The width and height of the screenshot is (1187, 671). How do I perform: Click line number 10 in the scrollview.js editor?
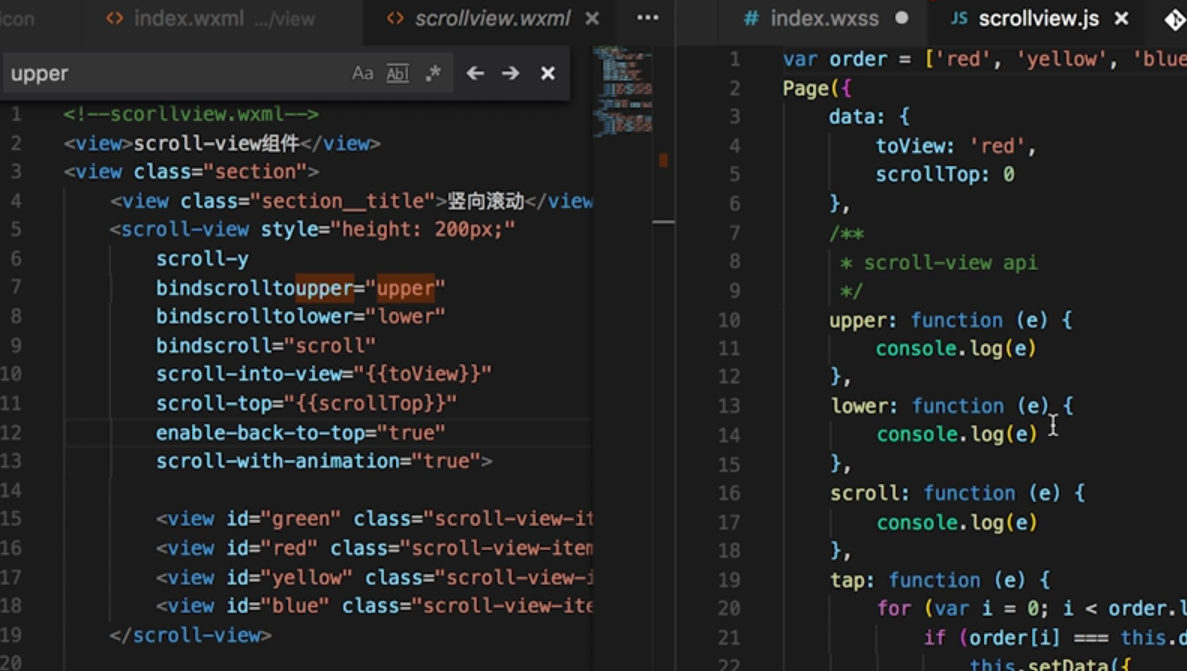tap(729, 320)
